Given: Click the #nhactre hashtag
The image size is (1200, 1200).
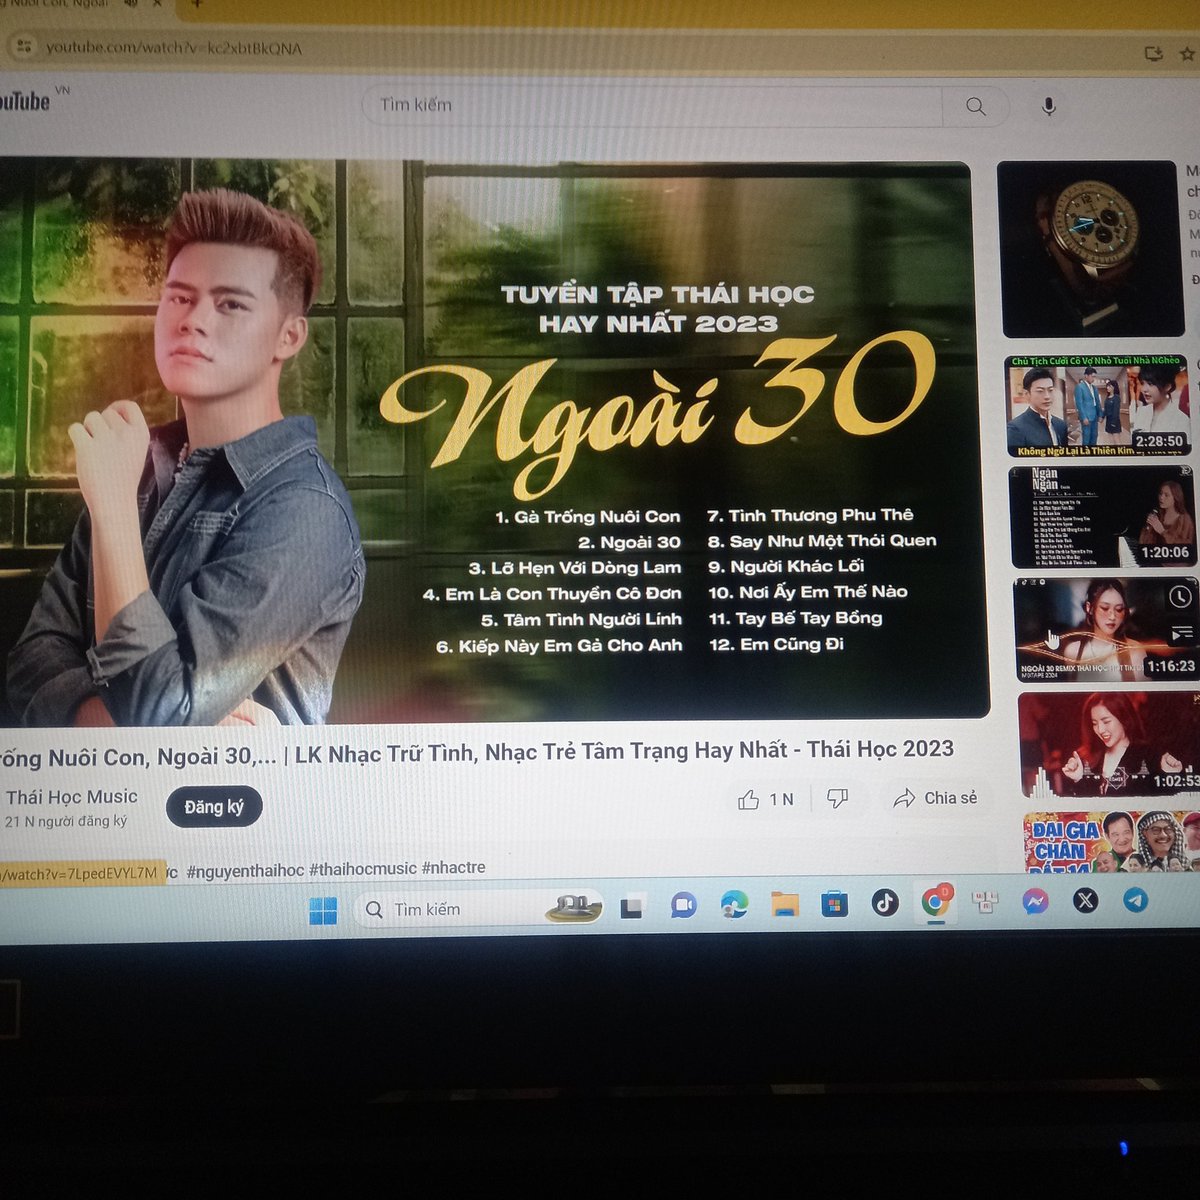Looking at the screenshot, I should [453, 868].
